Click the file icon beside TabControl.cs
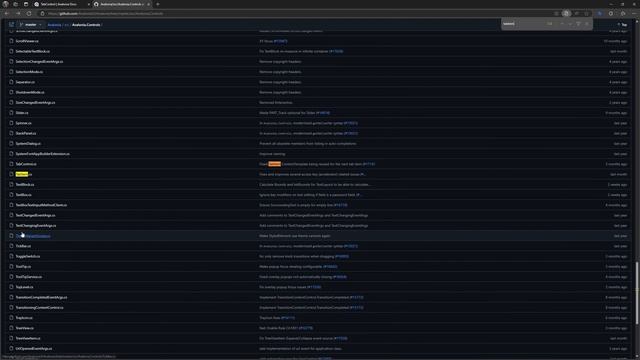Viewport: 640px width, 360px height. pyautogui.click(x=11, y=164)
